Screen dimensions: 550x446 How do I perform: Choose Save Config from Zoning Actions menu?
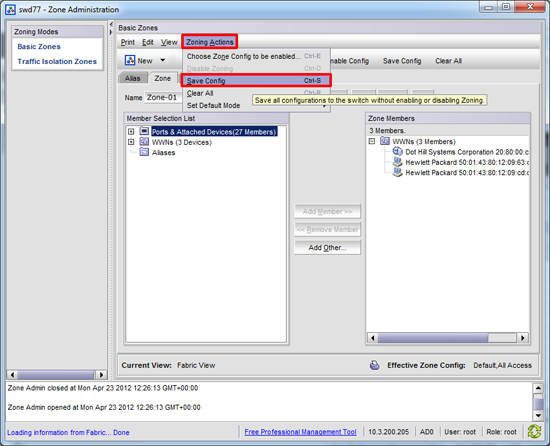(256, 81)
